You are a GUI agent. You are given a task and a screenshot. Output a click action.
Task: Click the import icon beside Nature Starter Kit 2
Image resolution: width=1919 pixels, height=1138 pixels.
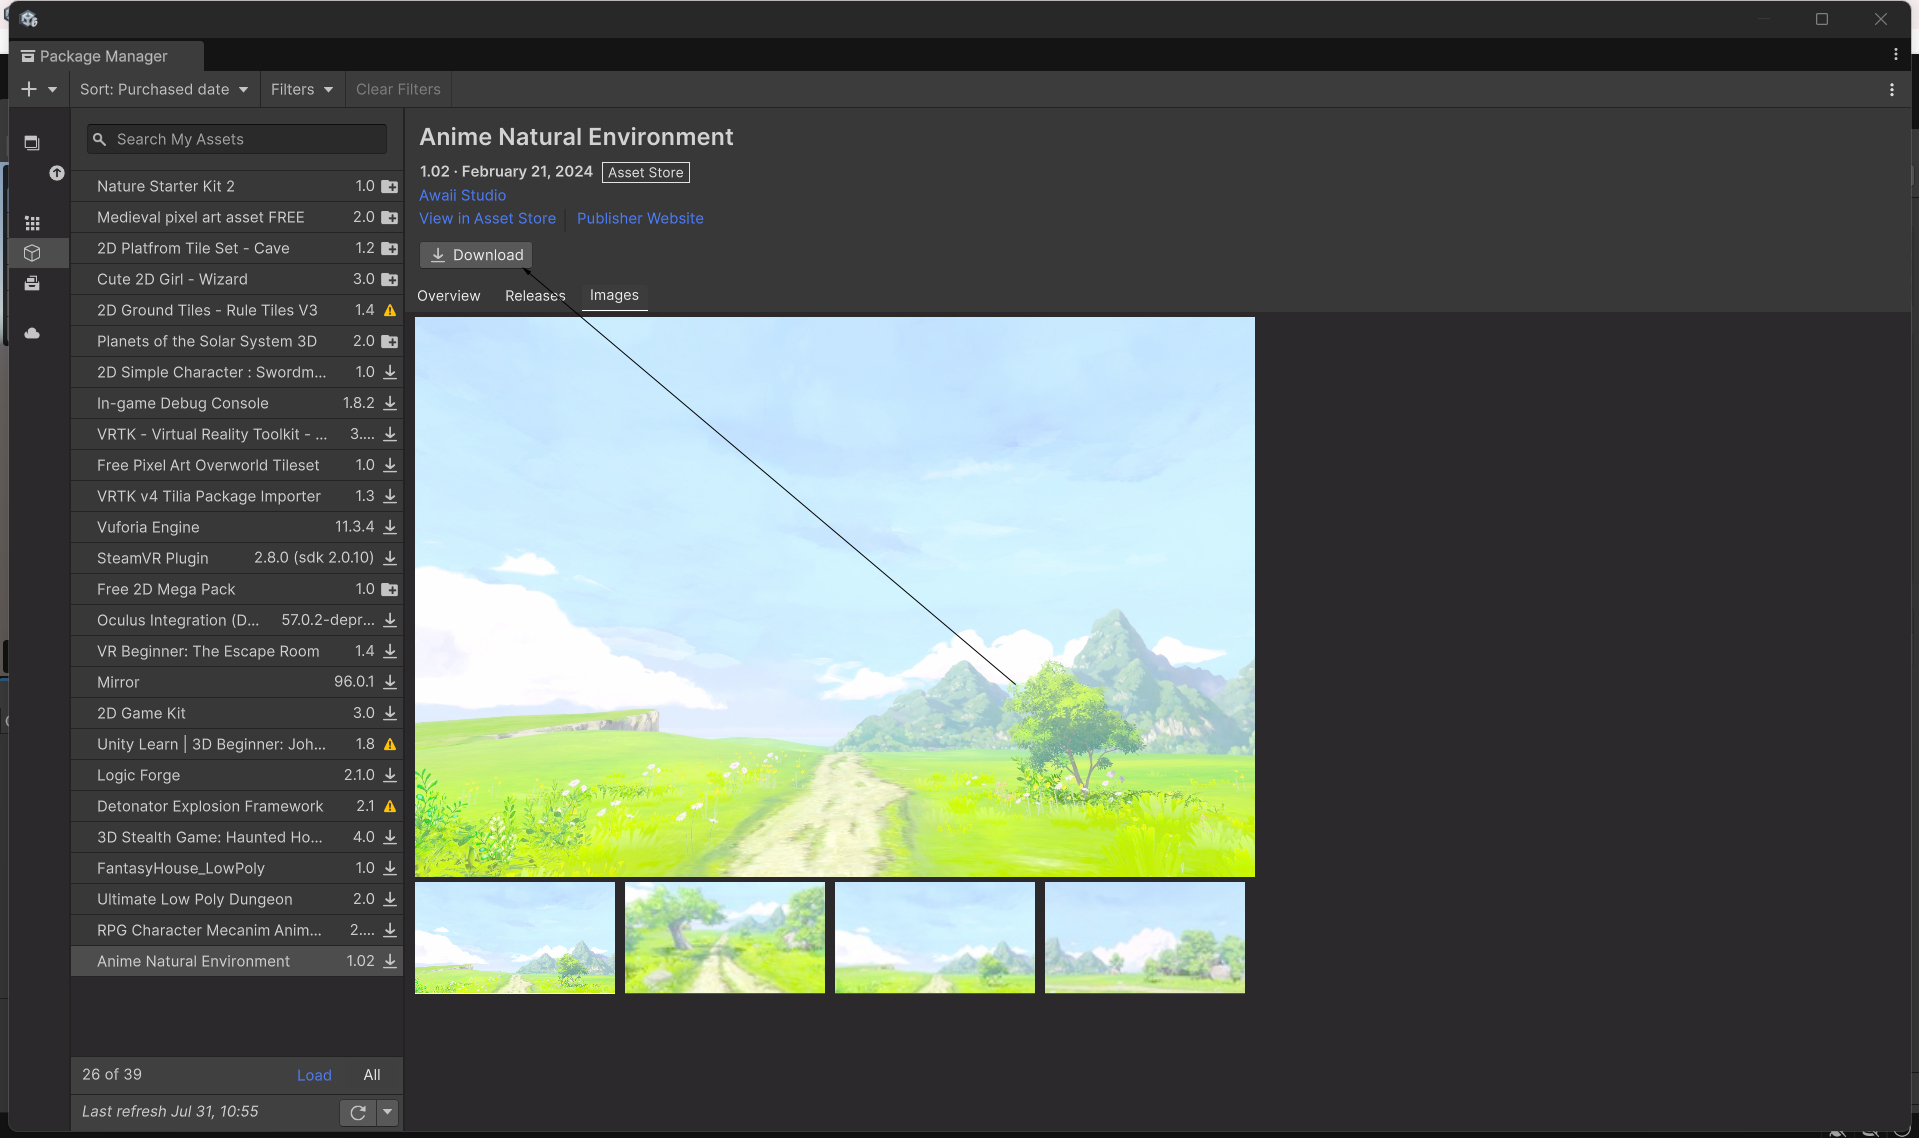point(390,187)
